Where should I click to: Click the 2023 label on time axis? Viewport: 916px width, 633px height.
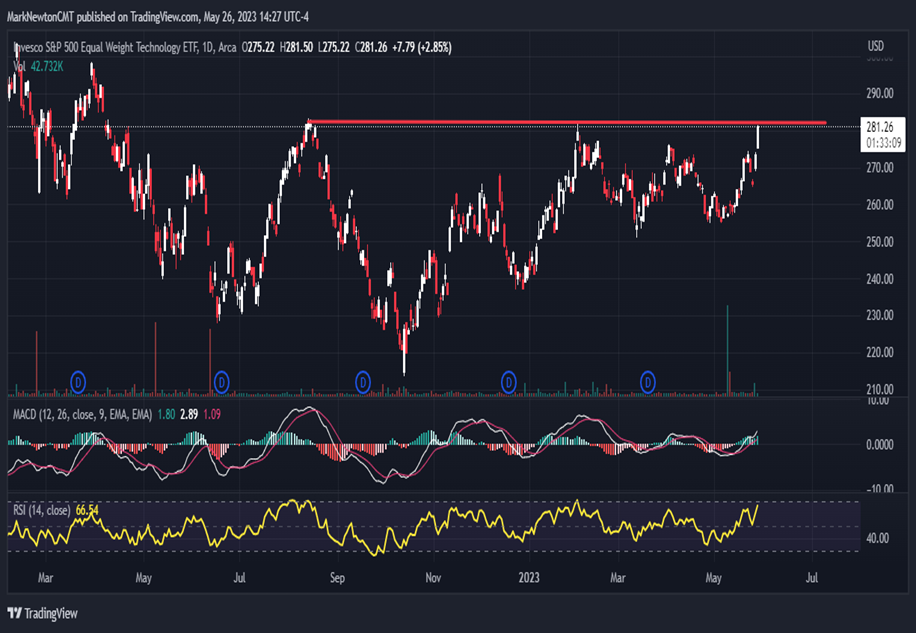coord(529,578)
